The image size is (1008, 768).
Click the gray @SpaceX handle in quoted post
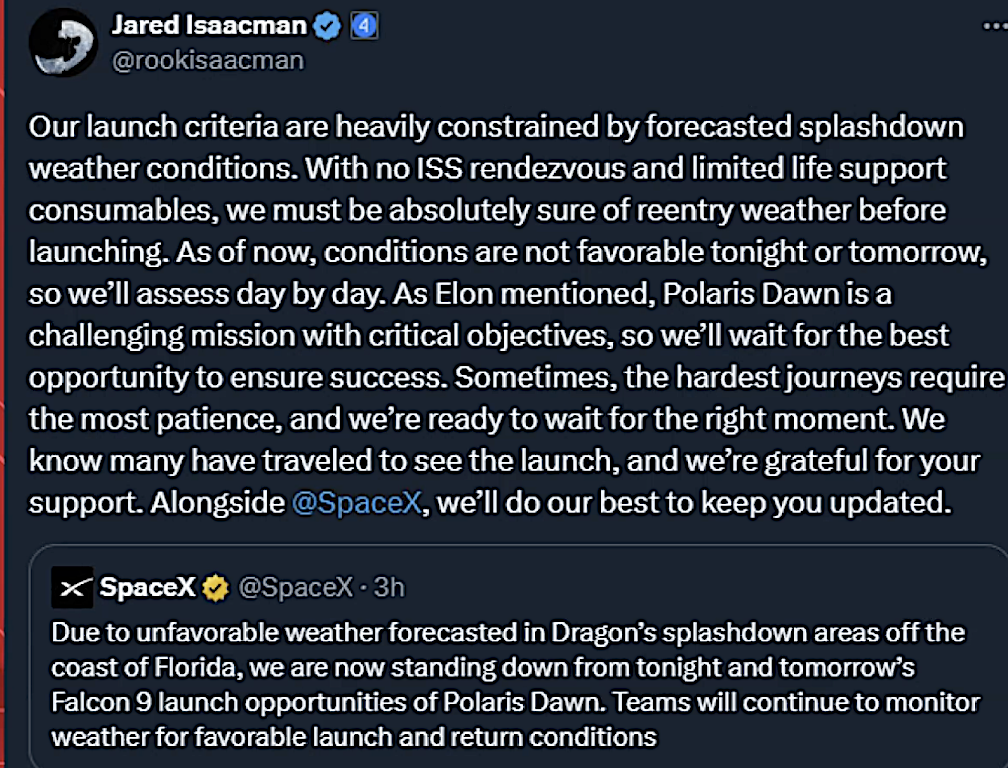(x=295, y=588)
